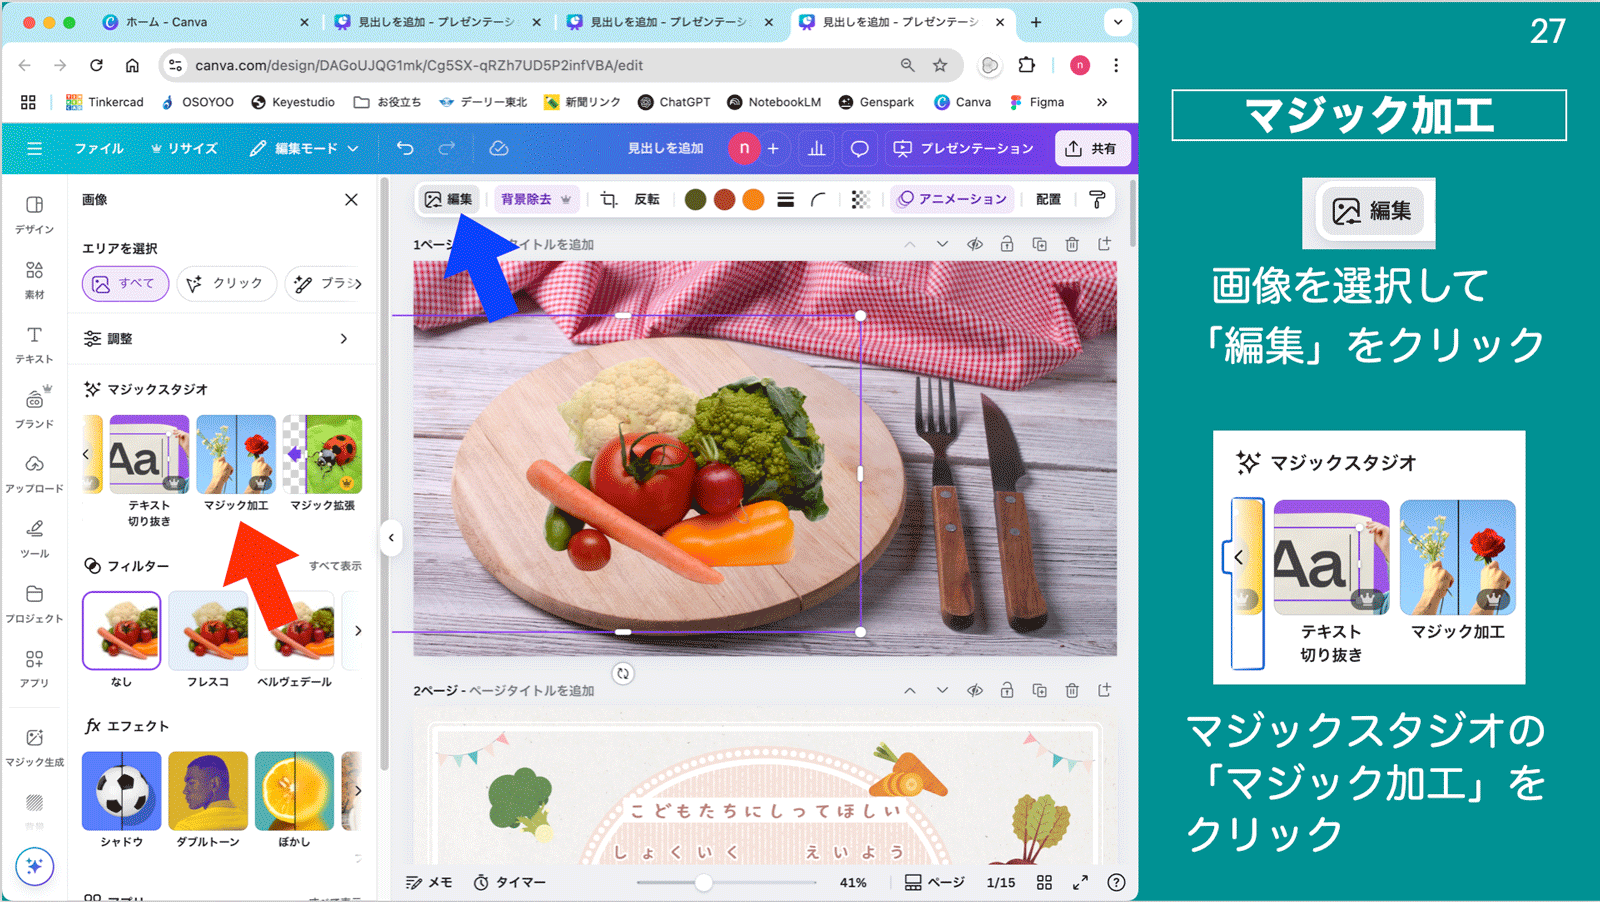
Task: Select the シャドウ effect thumbnail
Action: (x=121, y=791)
